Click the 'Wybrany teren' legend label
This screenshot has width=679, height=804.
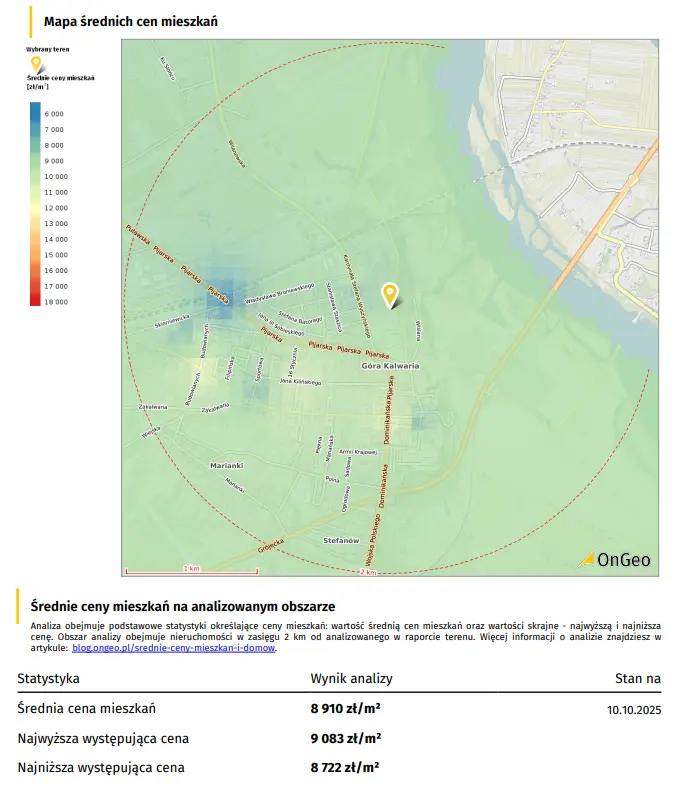click(x=48, y=49)
